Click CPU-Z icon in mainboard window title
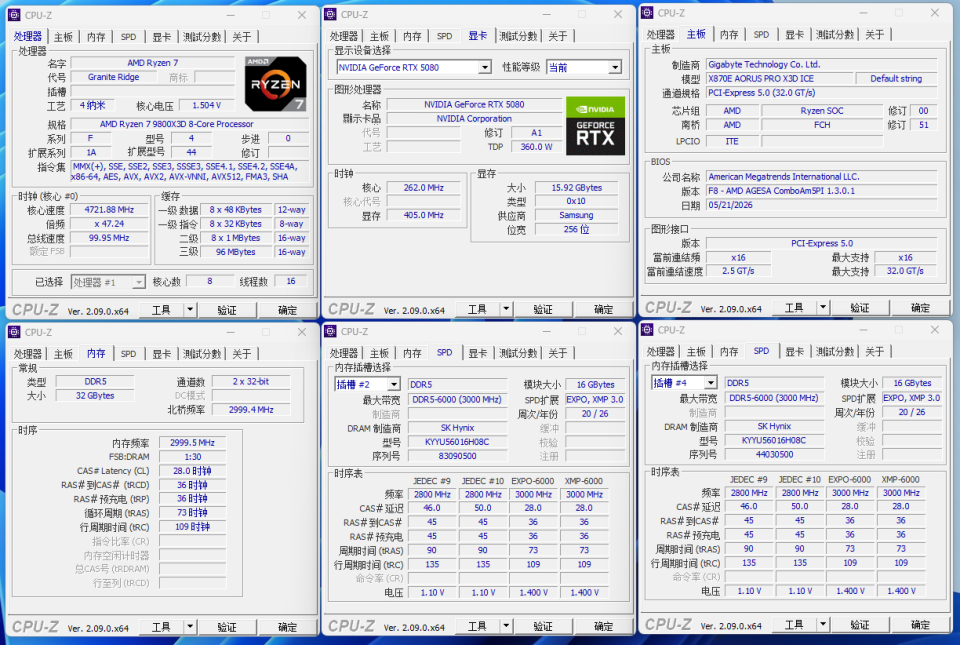Image resolution: width=960 pixels, height=645 pixels. point(647,13)
